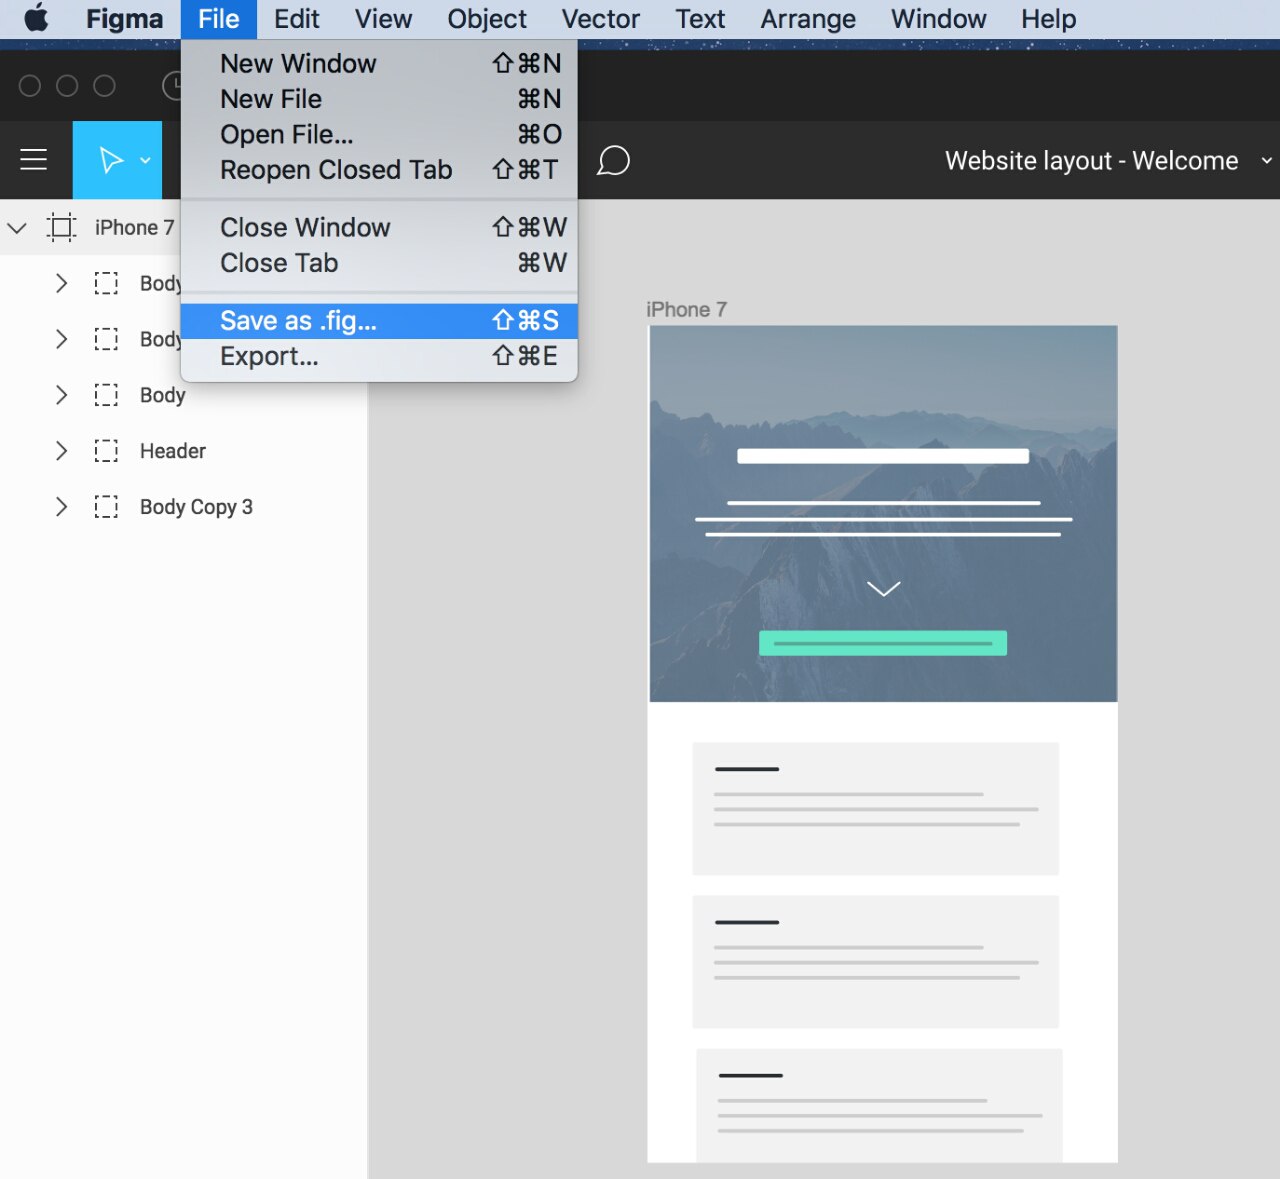Expand the third Body layer group
The width and height of the screenshot is (1280, 1179).
[x=61, y=395]
